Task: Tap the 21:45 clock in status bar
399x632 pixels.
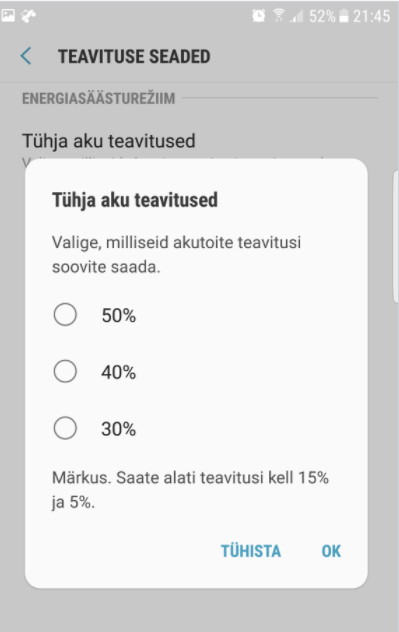Action: click(x=372, y=16)
